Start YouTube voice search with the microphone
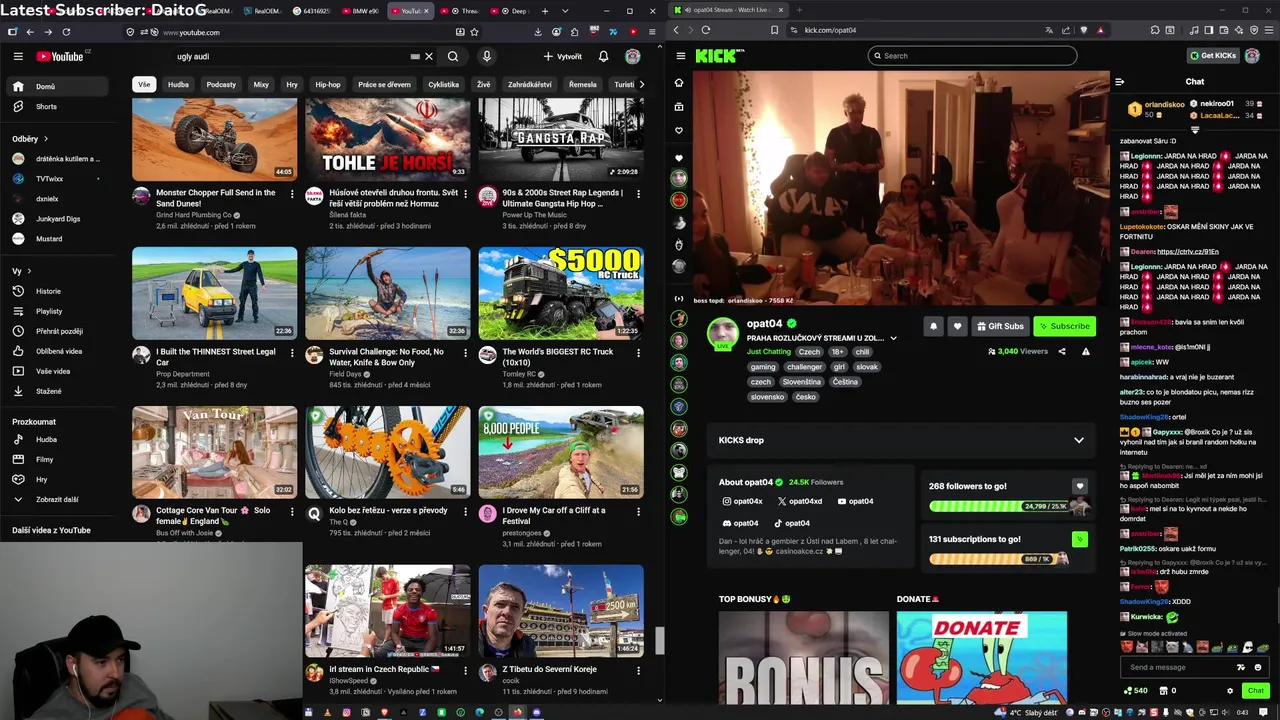 (487, 57)
